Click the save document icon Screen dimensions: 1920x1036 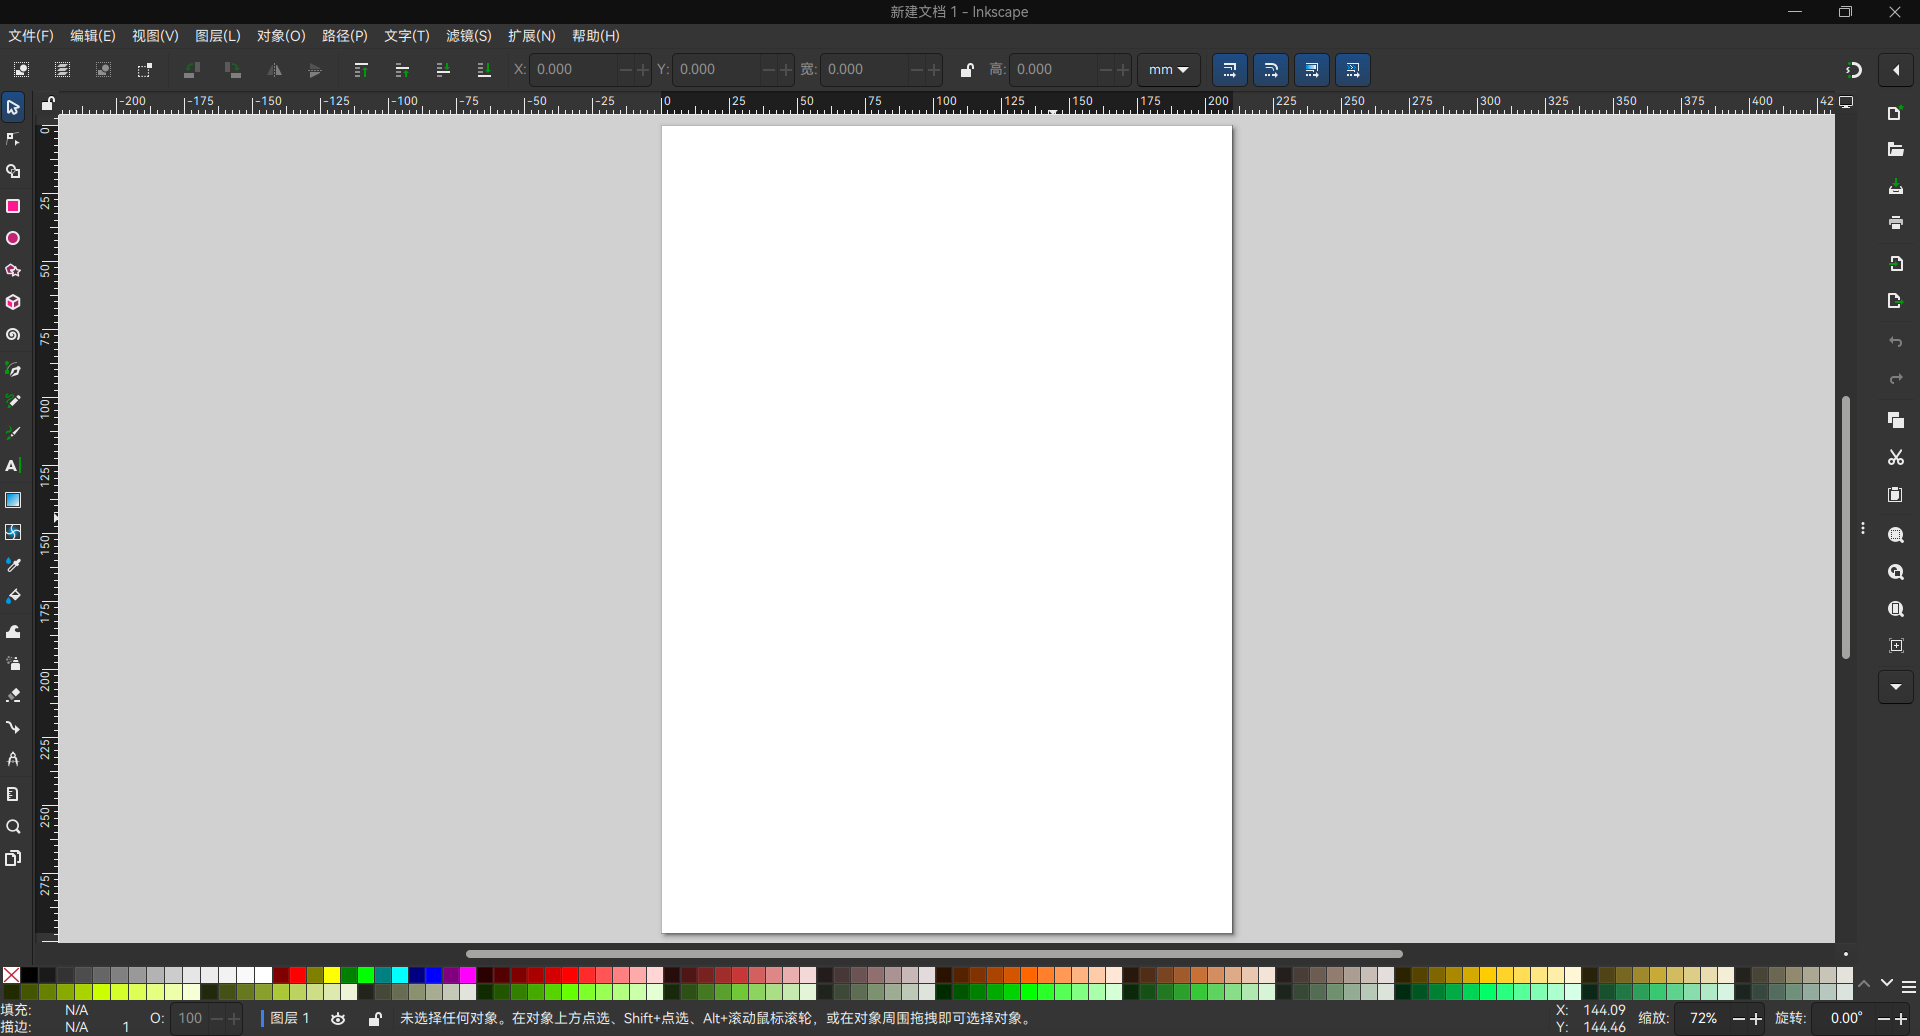click(x=1895, y=187)
